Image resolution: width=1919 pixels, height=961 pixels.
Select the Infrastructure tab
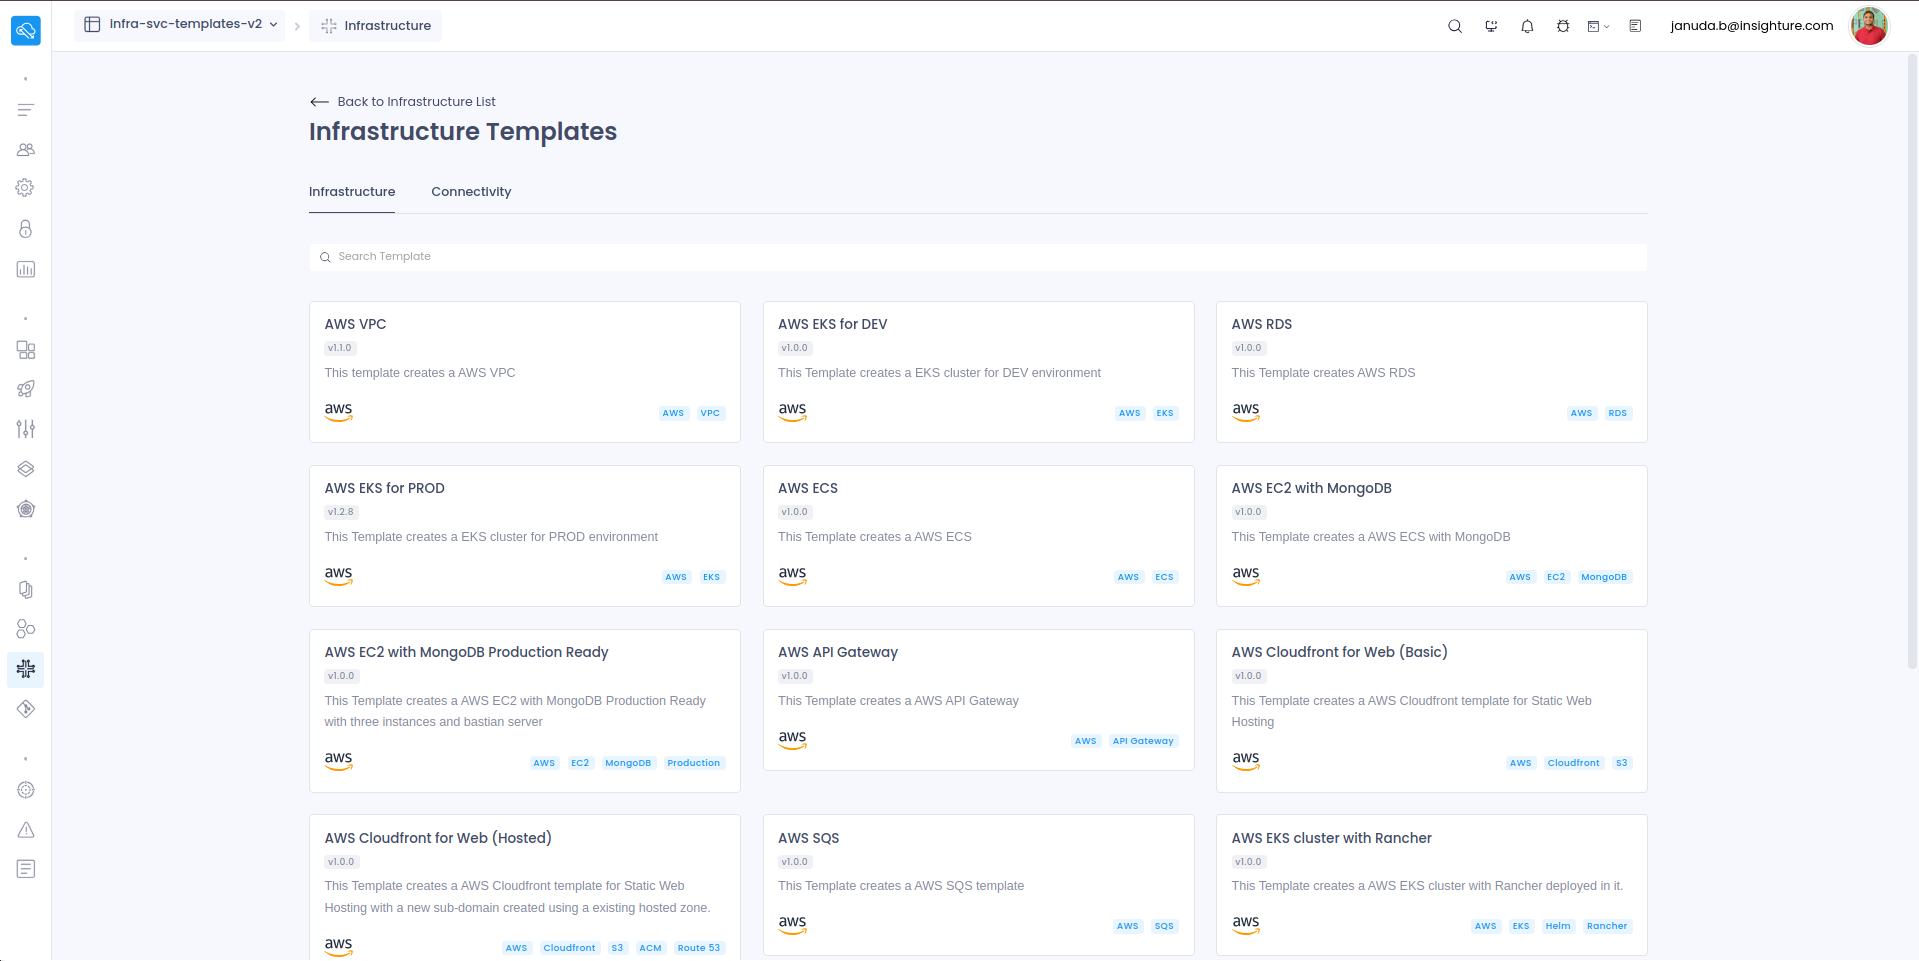352,192
